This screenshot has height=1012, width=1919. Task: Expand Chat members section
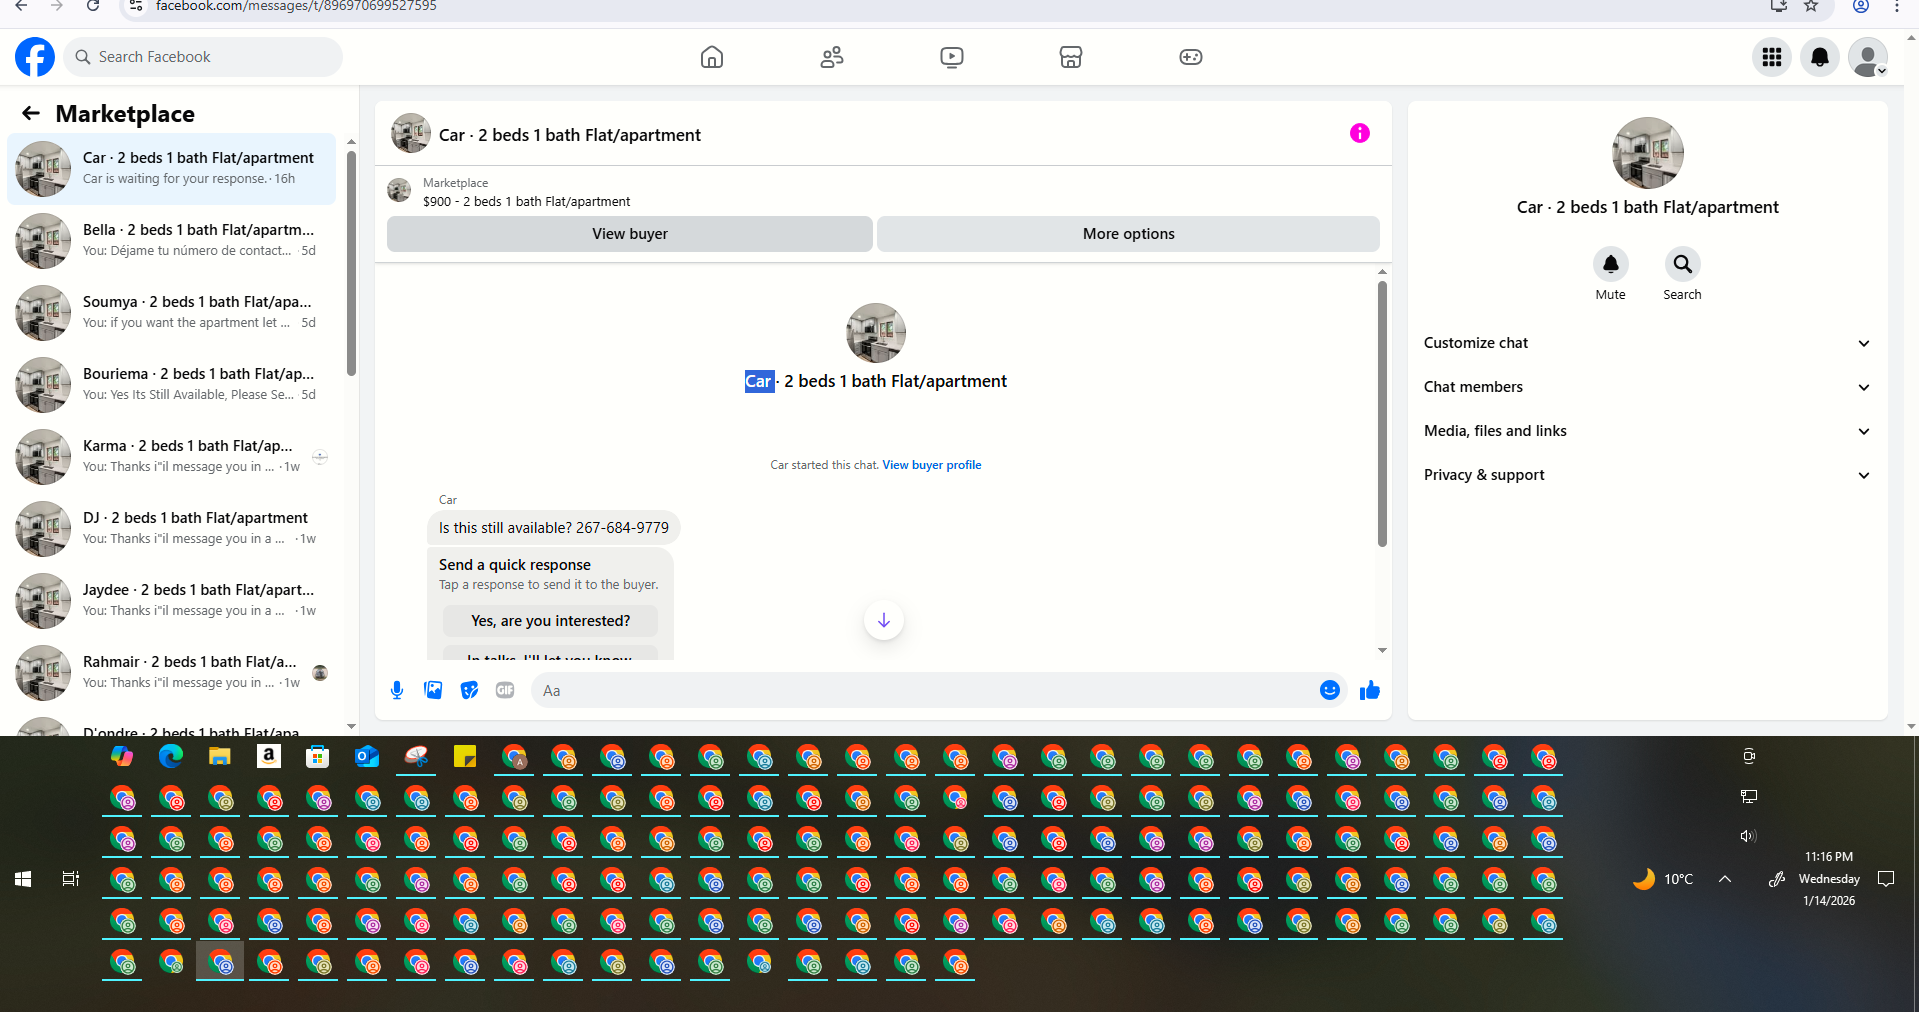coord(1647,387)
